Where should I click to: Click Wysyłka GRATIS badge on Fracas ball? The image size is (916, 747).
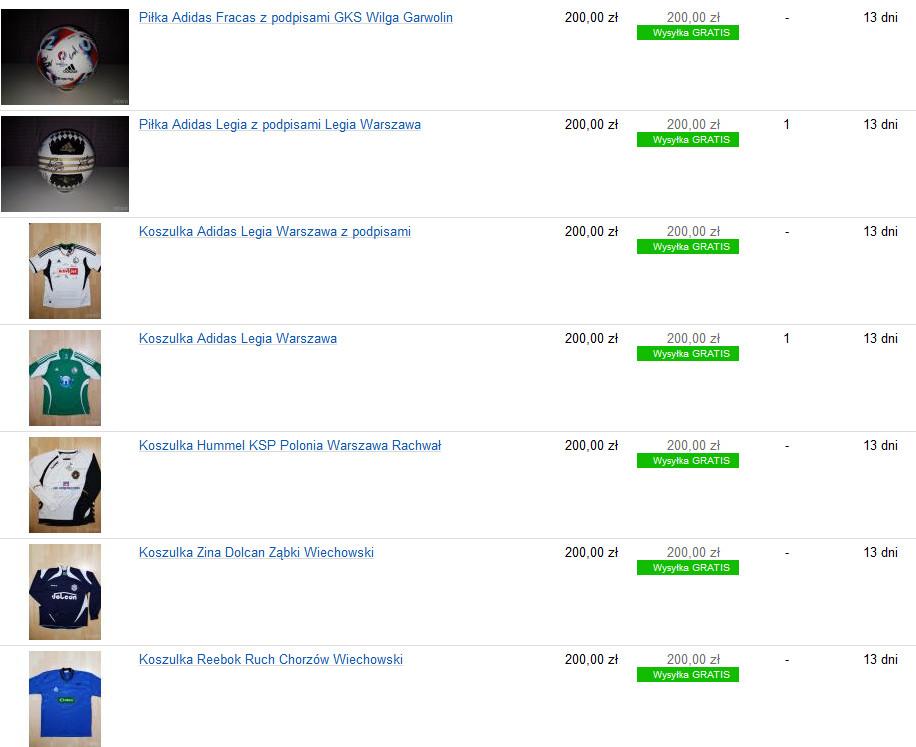[x=688, y=33]
